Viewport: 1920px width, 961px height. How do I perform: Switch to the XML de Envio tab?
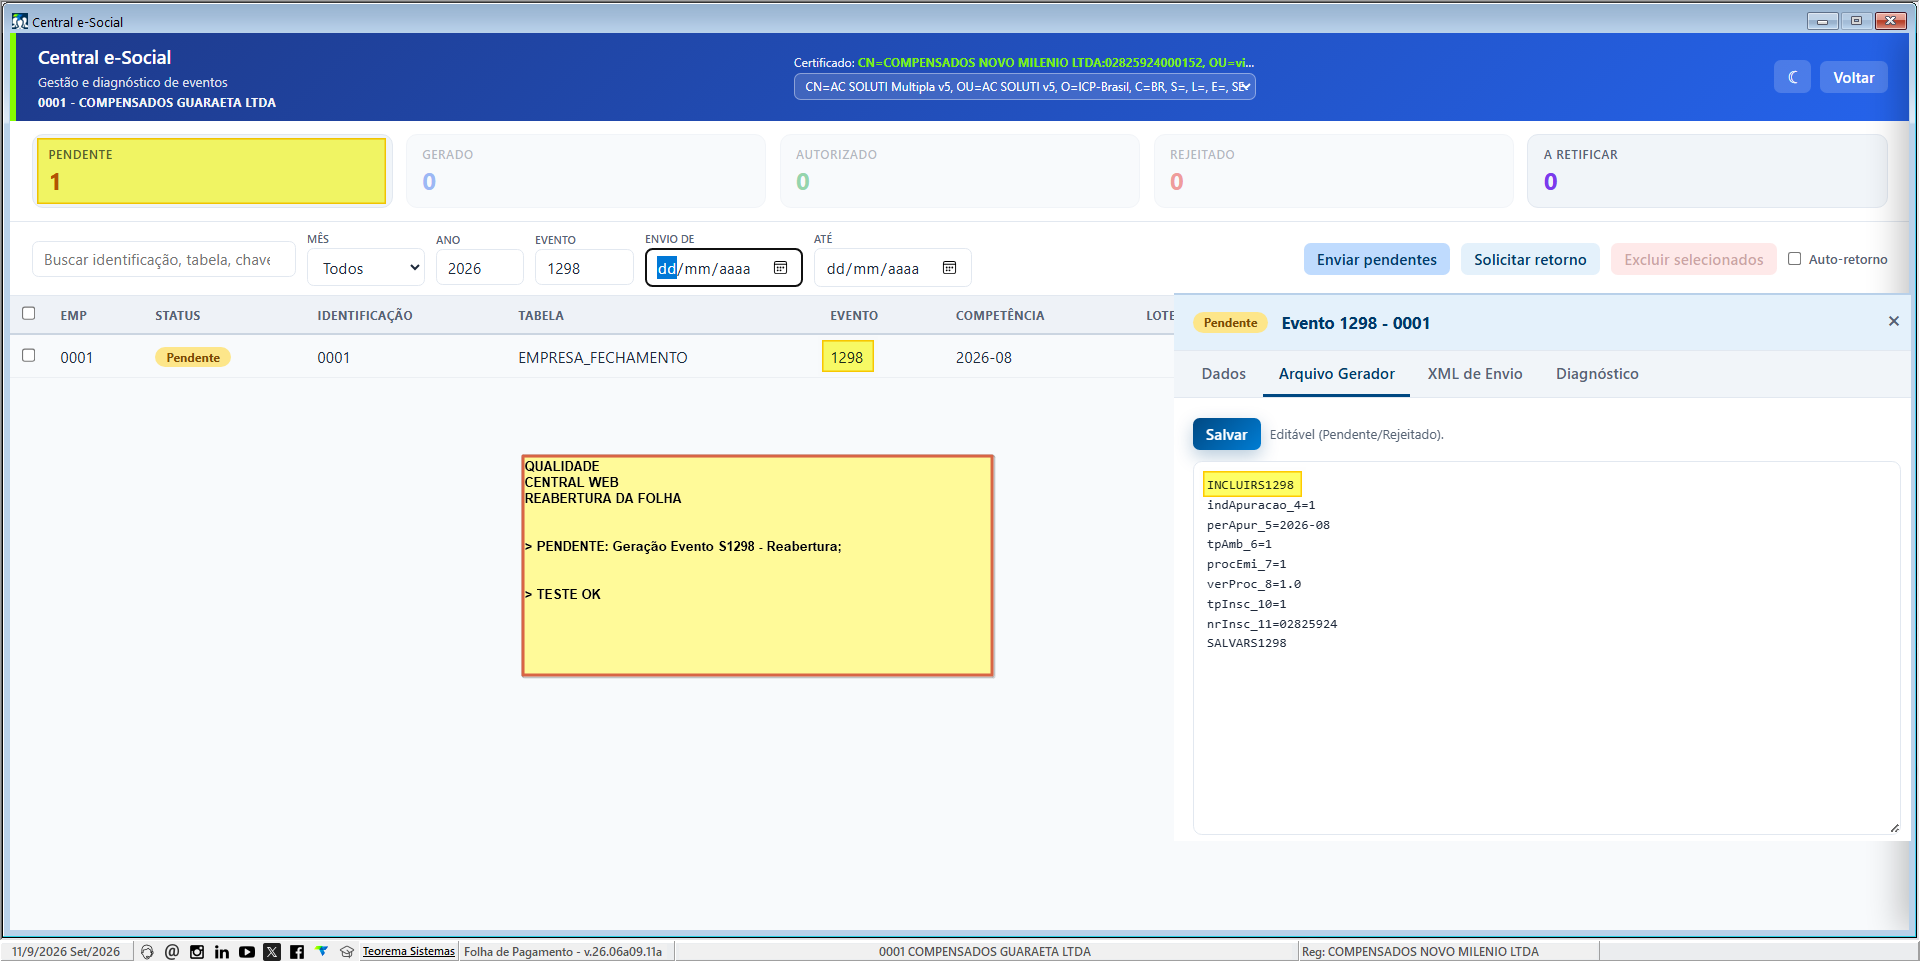point(1475,374)
